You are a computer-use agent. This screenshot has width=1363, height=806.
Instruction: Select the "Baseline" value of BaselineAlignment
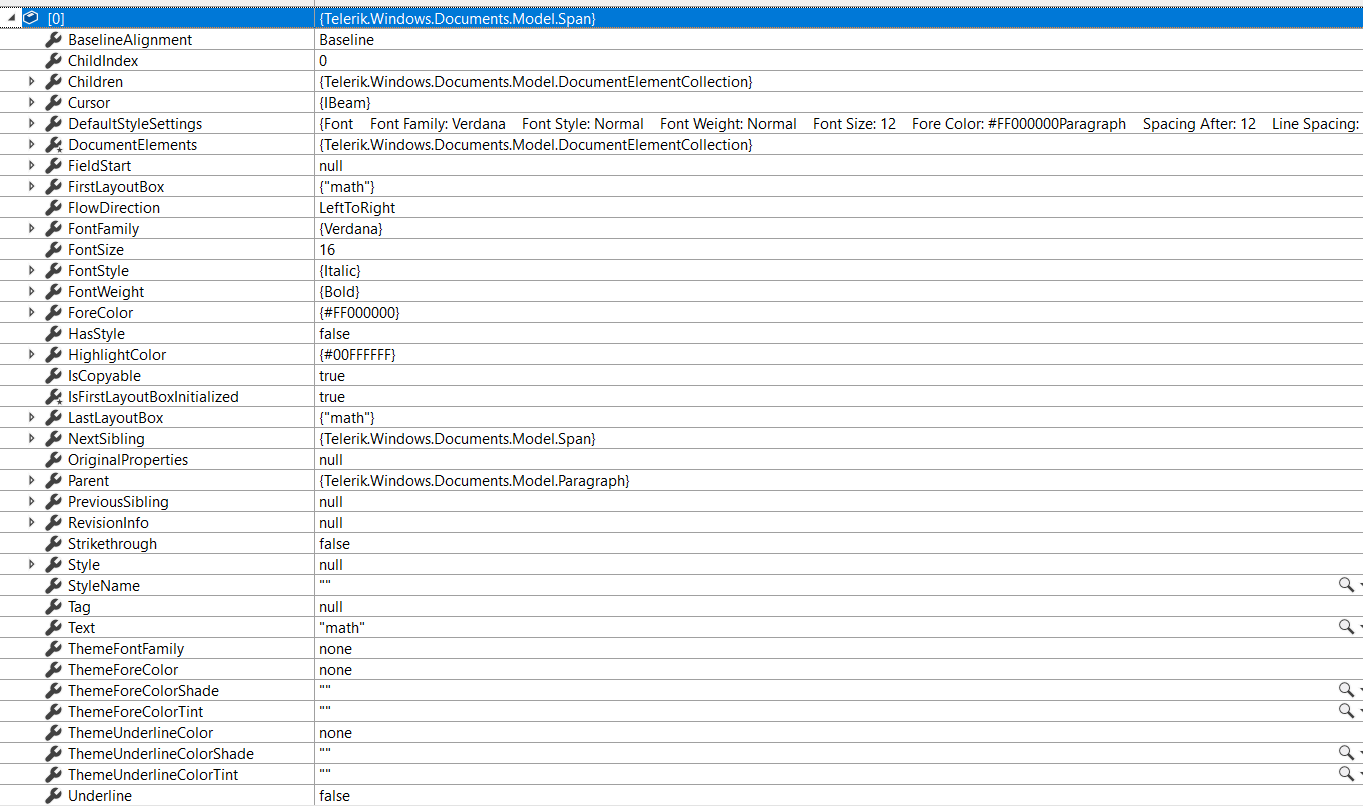pyautogui.click(x=346, y=40)
